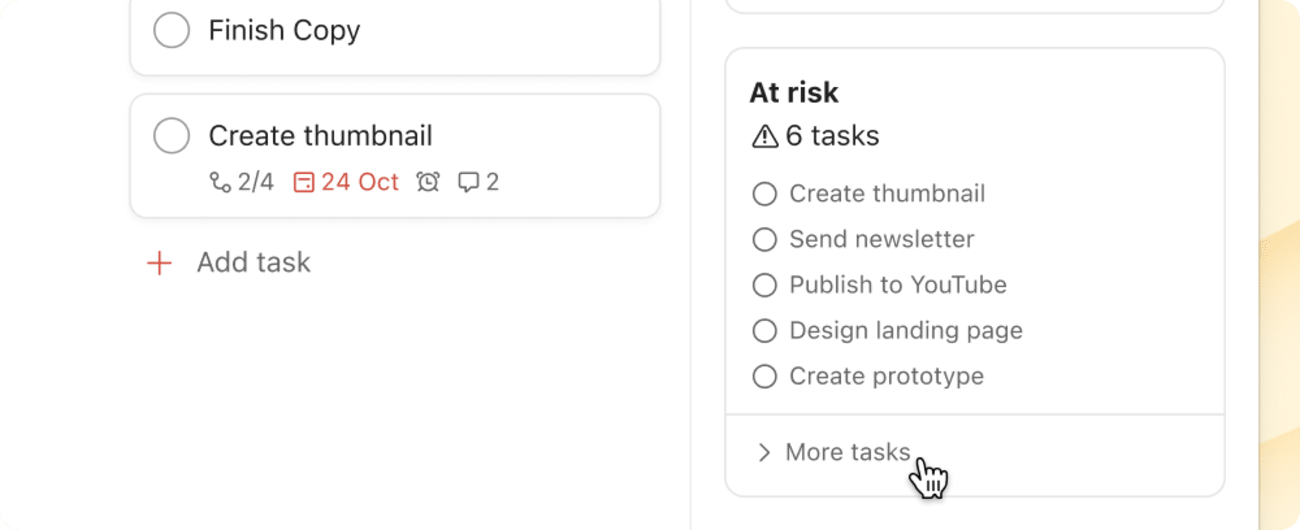Click the alarm clock reminder icon

point(428,182)
